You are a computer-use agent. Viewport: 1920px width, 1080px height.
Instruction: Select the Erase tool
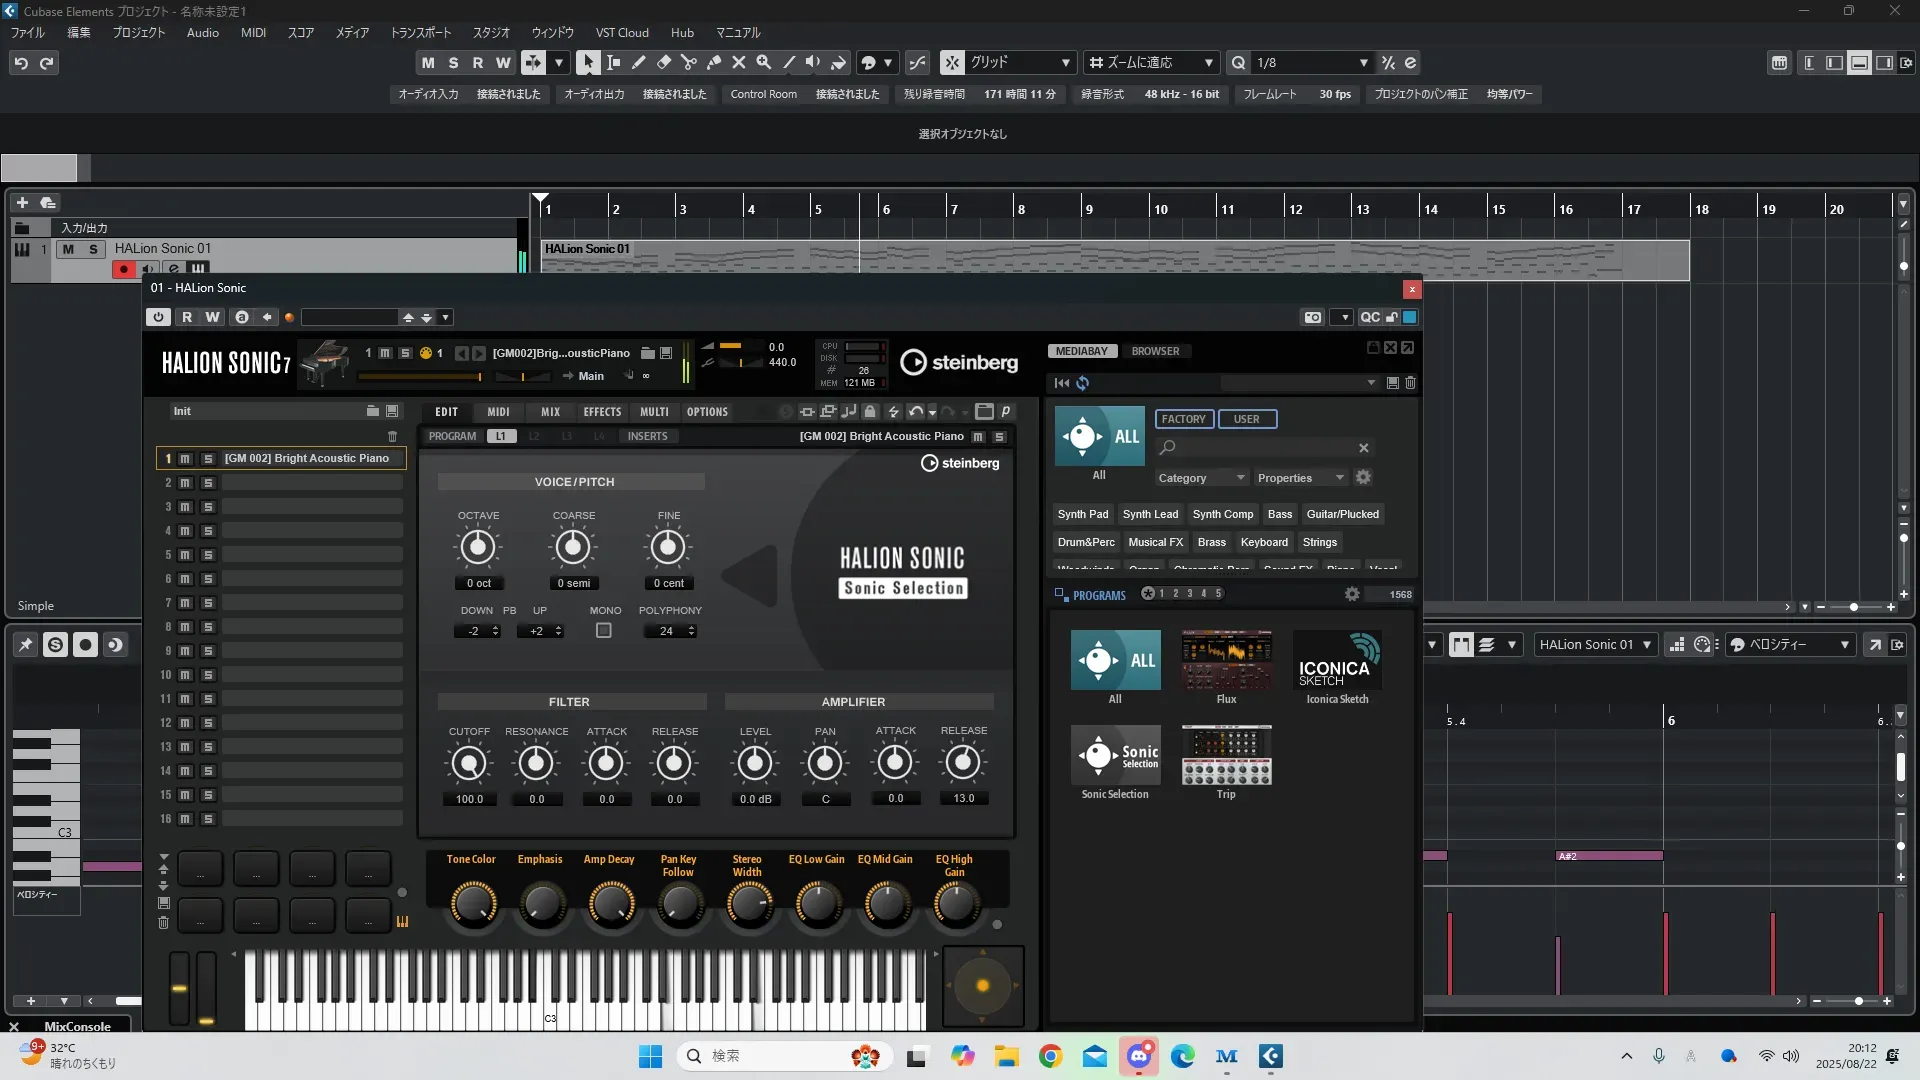663,62
